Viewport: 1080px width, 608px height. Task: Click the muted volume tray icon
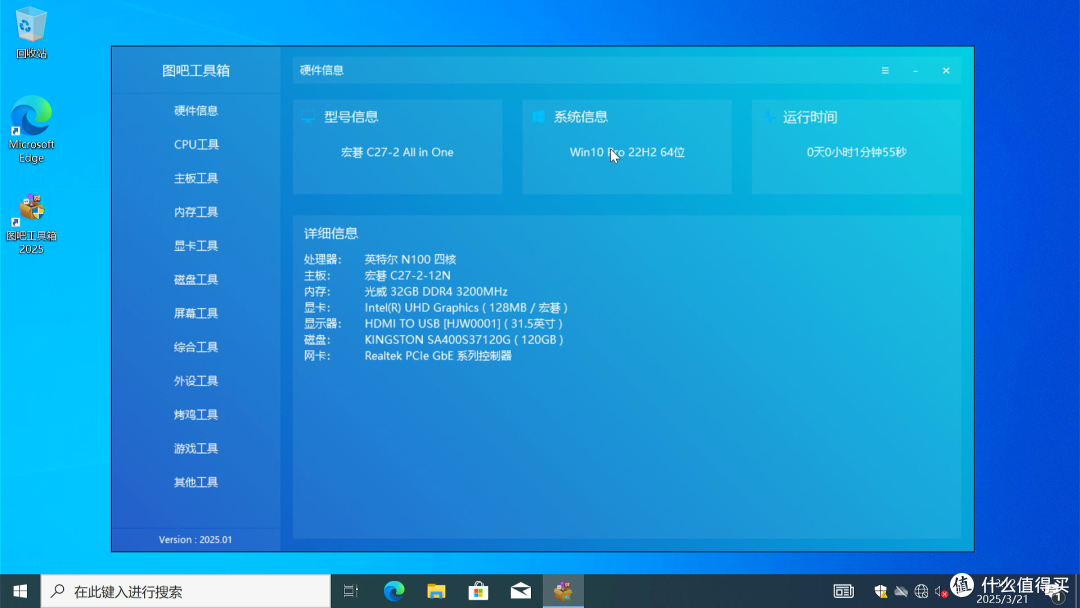click(941, 591)
